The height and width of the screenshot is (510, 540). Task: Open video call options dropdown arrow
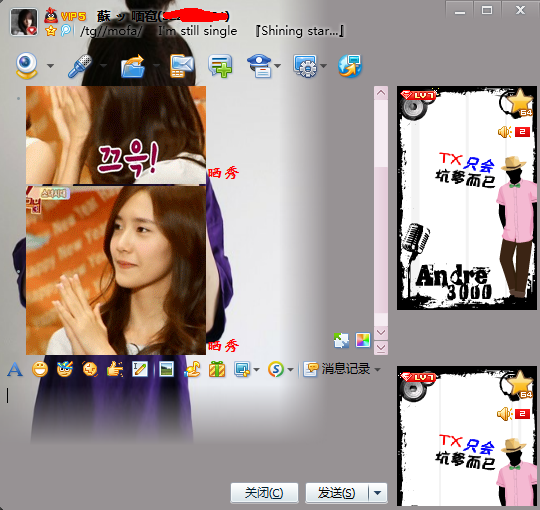[50, 65]
